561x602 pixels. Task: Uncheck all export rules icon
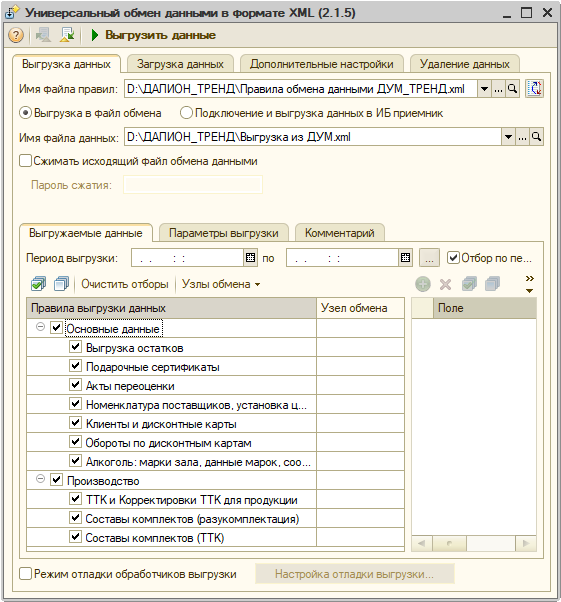[62, 284]
